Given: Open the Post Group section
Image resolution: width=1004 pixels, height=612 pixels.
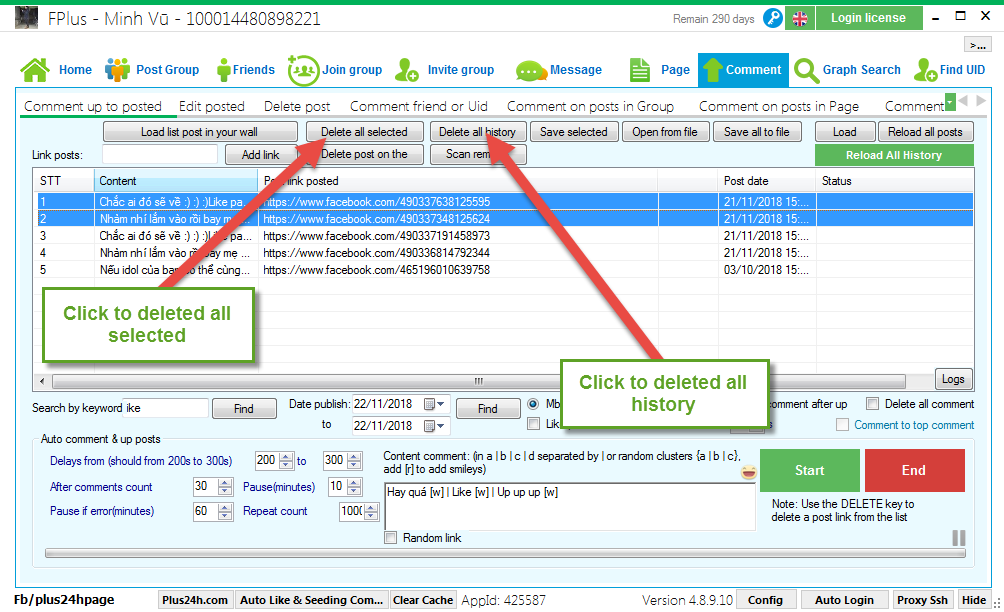Looking at the screenshot, I should 152,70.
